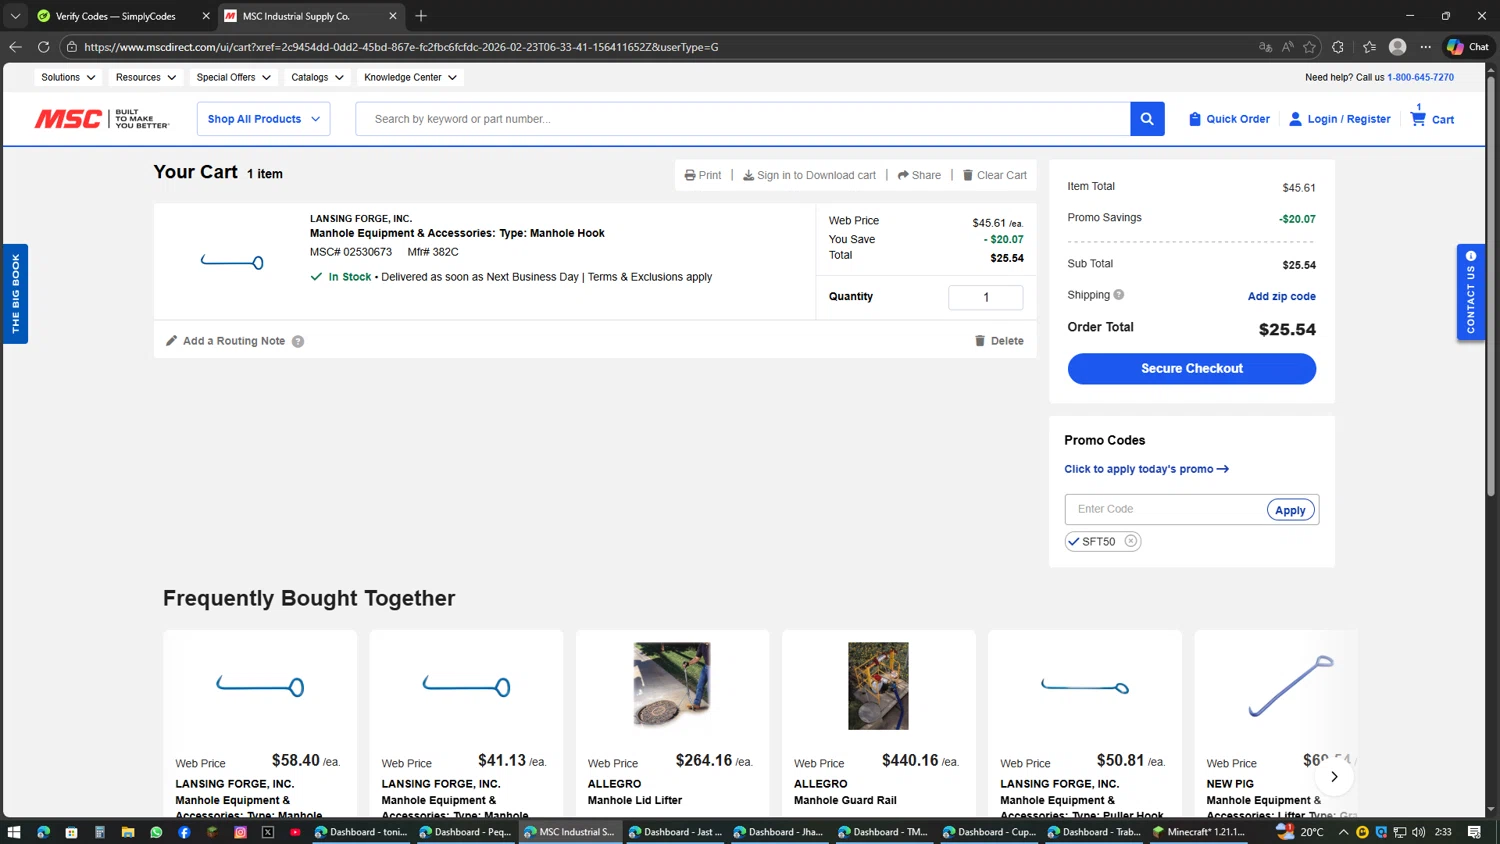Expand the Shop All Products dropdown
The width and height of the screenshot is (1500, 844).
(264, 119)
